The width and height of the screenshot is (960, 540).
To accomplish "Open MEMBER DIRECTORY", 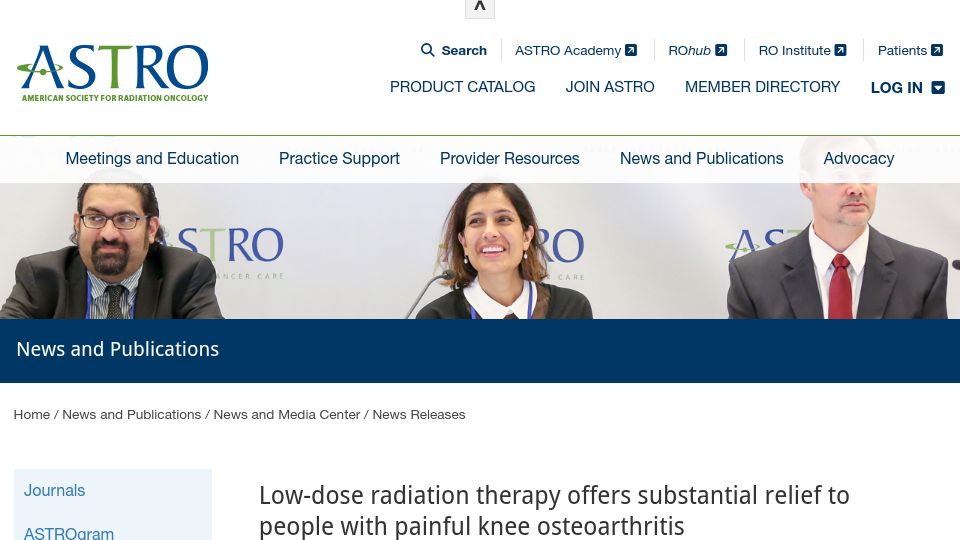I will (x=762, y=87).
